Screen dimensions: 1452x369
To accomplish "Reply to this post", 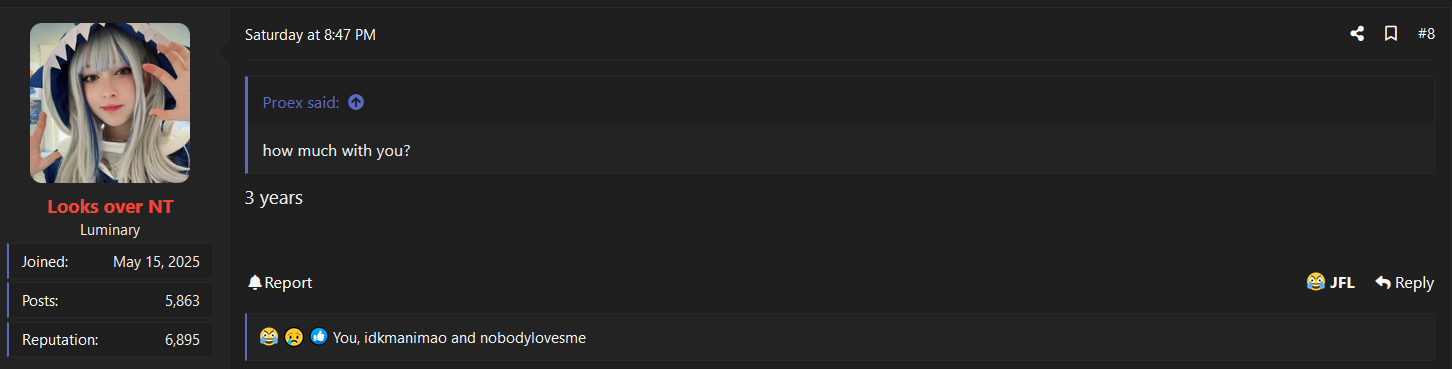I will tap(1405, 283).
